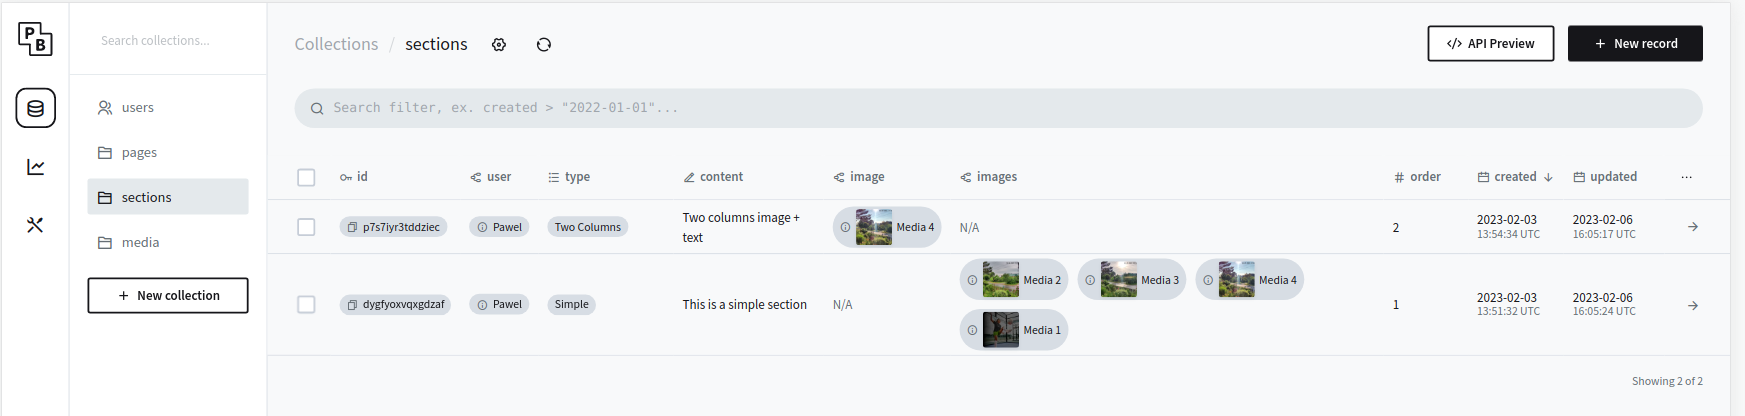This screenshot has height=416, width=1745.
Task: Open sections collection settings gear
Action: [x=499, y=44]
